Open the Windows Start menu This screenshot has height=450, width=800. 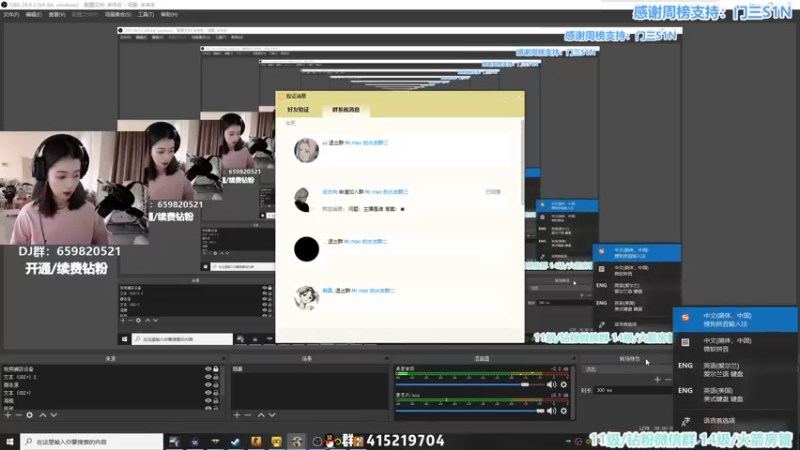(10, 441)
